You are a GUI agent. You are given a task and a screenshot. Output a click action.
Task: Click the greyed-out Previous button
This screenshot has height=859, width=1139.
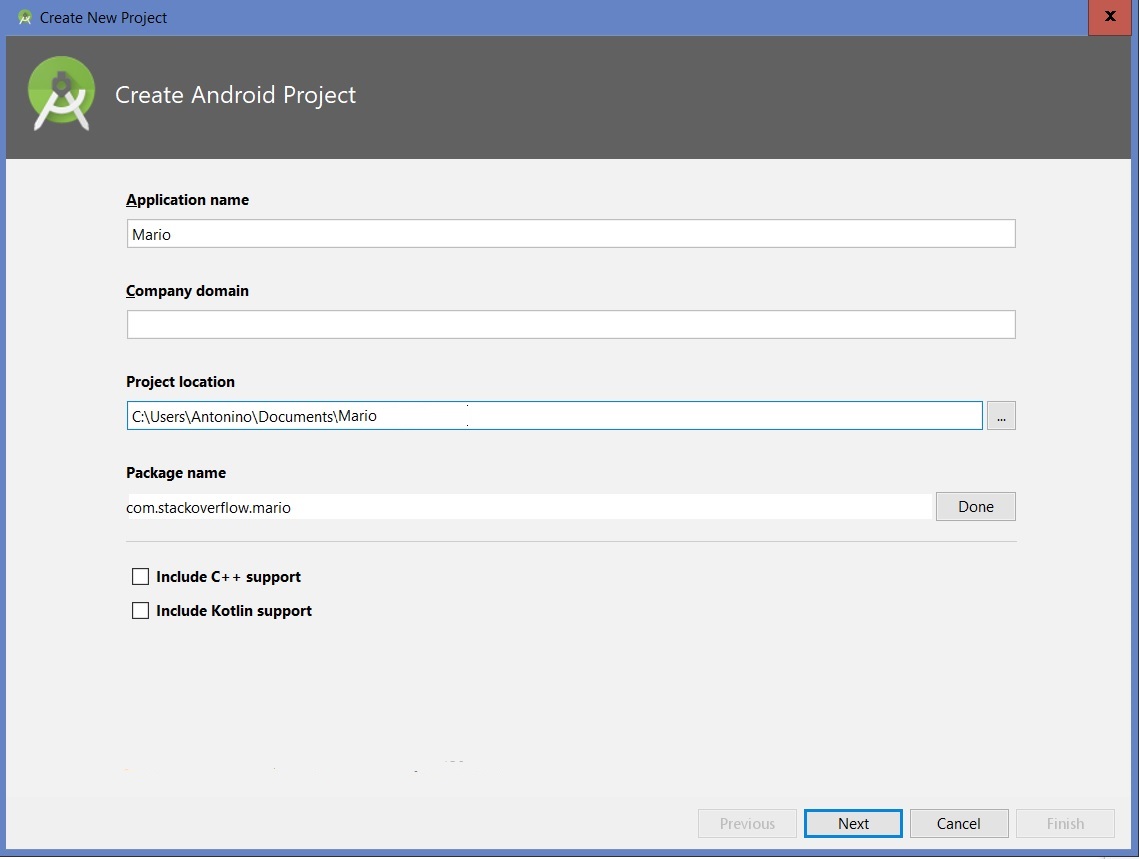coord(747,824)
